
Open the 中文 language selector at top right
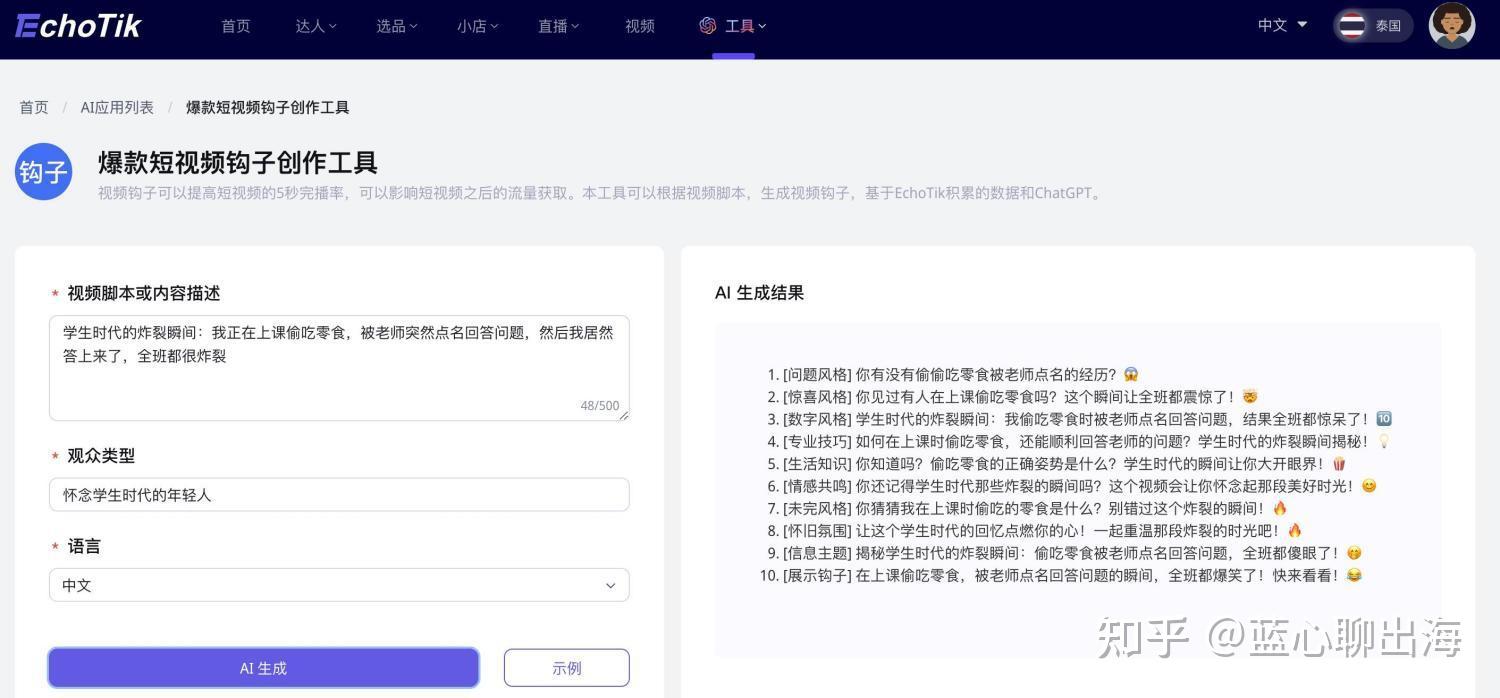coord(1280,25)
